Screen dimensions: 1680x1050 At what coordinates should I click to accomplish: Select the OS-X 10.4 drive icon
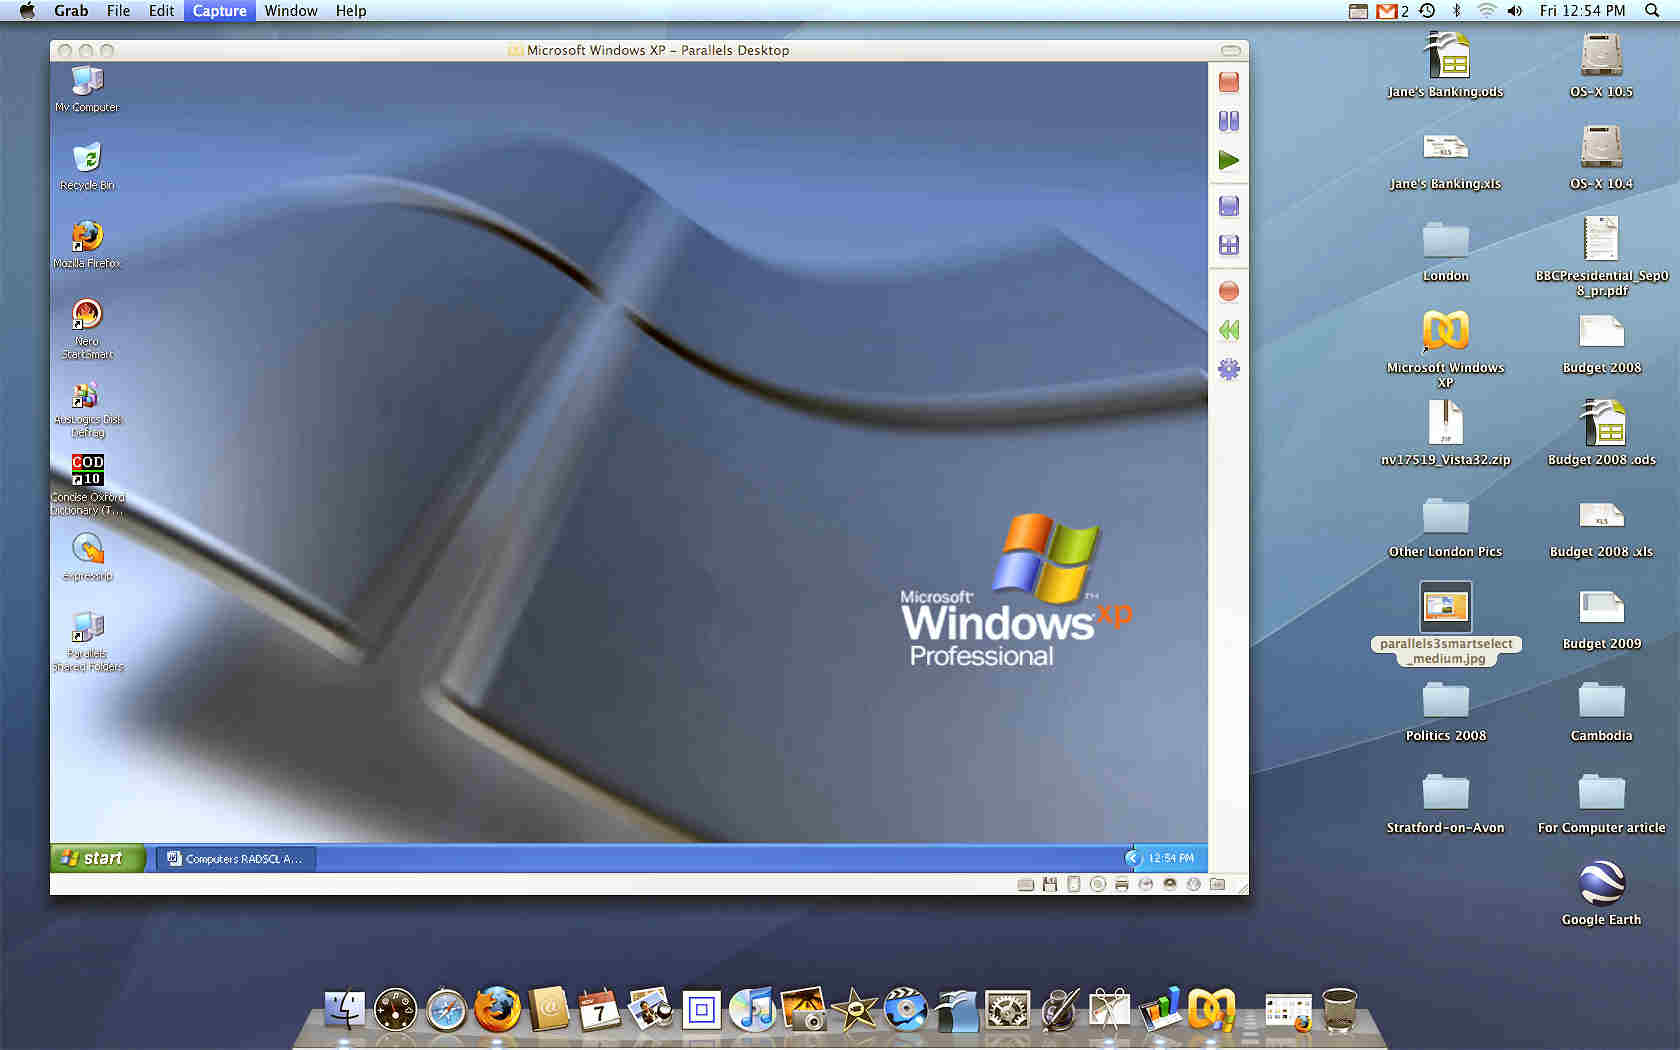click(1602, 157)
